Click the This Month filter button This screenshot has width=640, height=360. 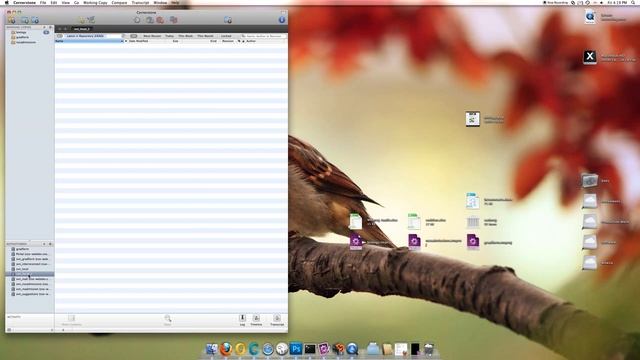click(x=205, y=36)
